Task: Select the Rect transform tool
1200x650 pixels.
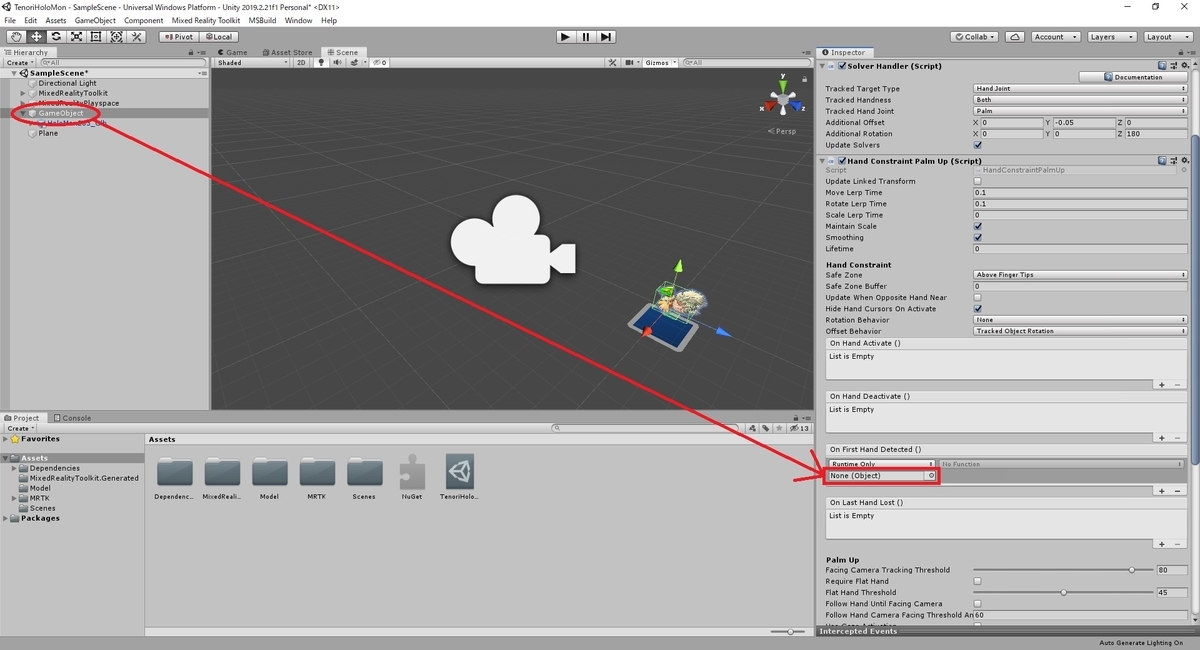Action: 96,37
